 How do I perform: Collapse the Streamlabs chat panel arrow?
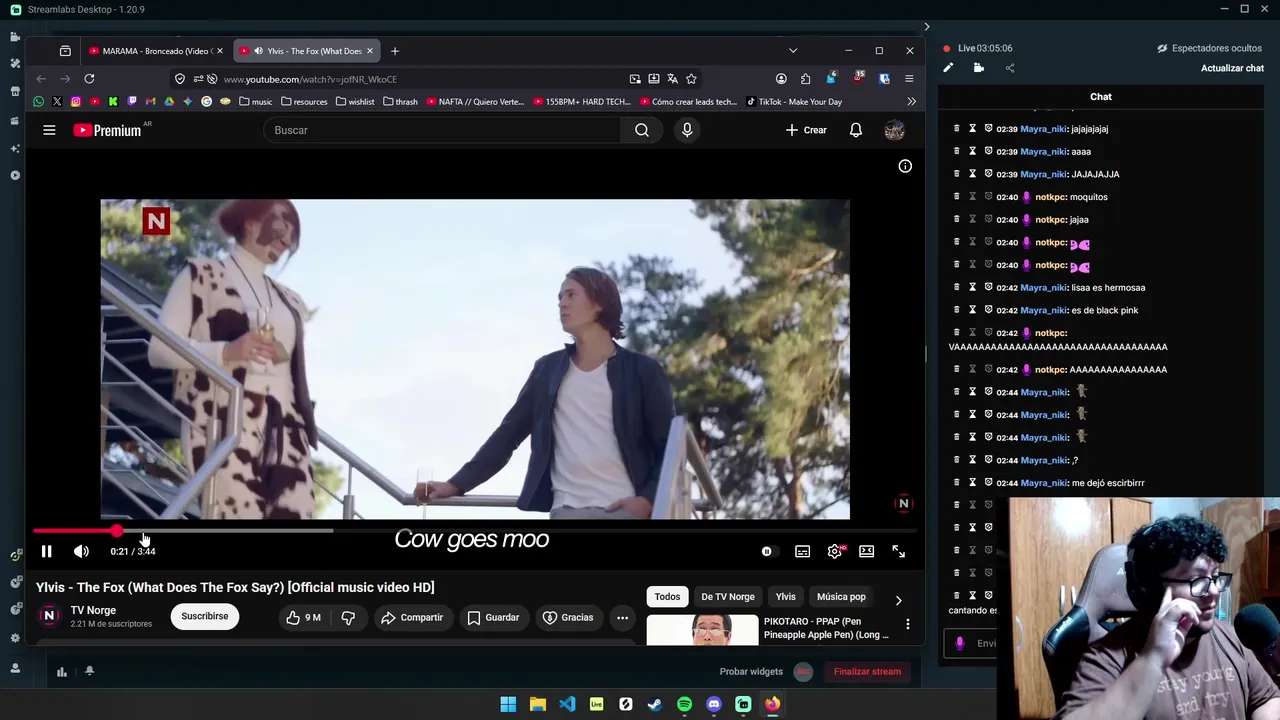point(926,27)
